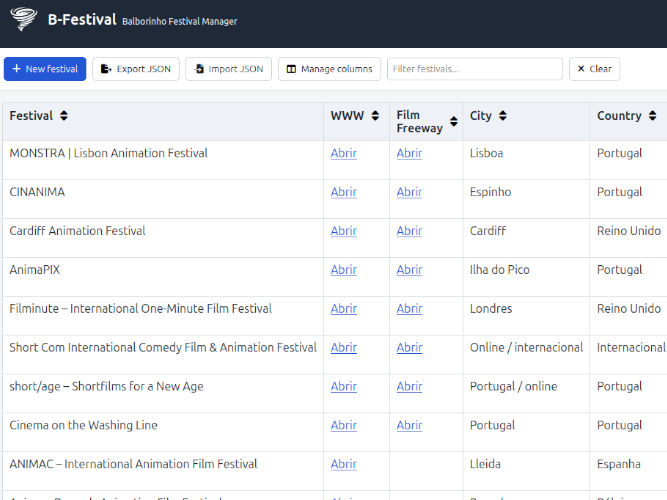Open WWW link for MONSTRA festival
The width and height of the screenshot is (667, 500).
[344, 153]
